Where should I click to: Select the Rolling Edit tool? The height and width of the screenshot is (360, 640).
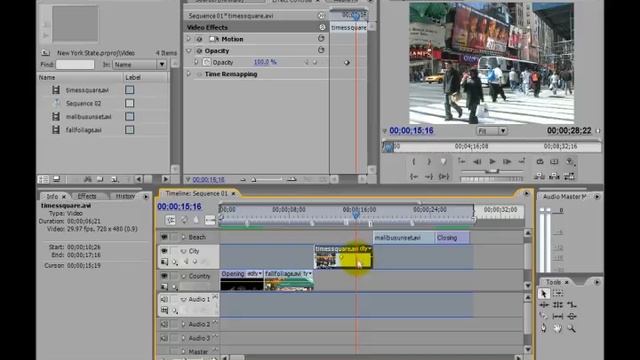[558, 304]
